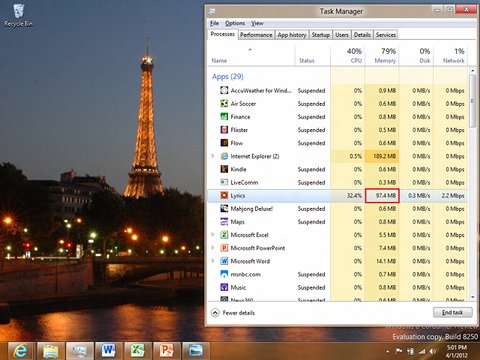Sort processes by the Memory column
The height and width of the screenshot is (360, 480).
[x=382, y=55]
